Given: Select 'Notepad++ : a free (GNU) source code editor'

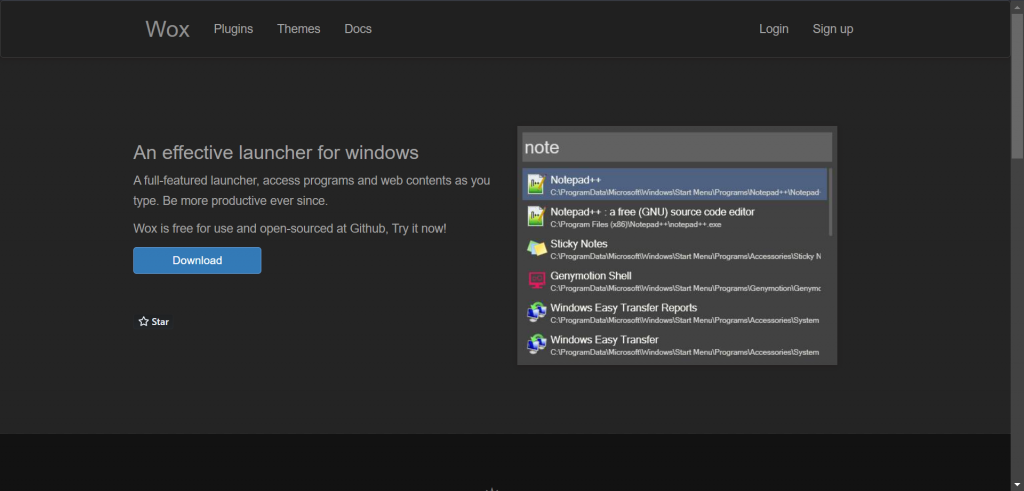Looking at the screenshot, I should pos(652,212).
